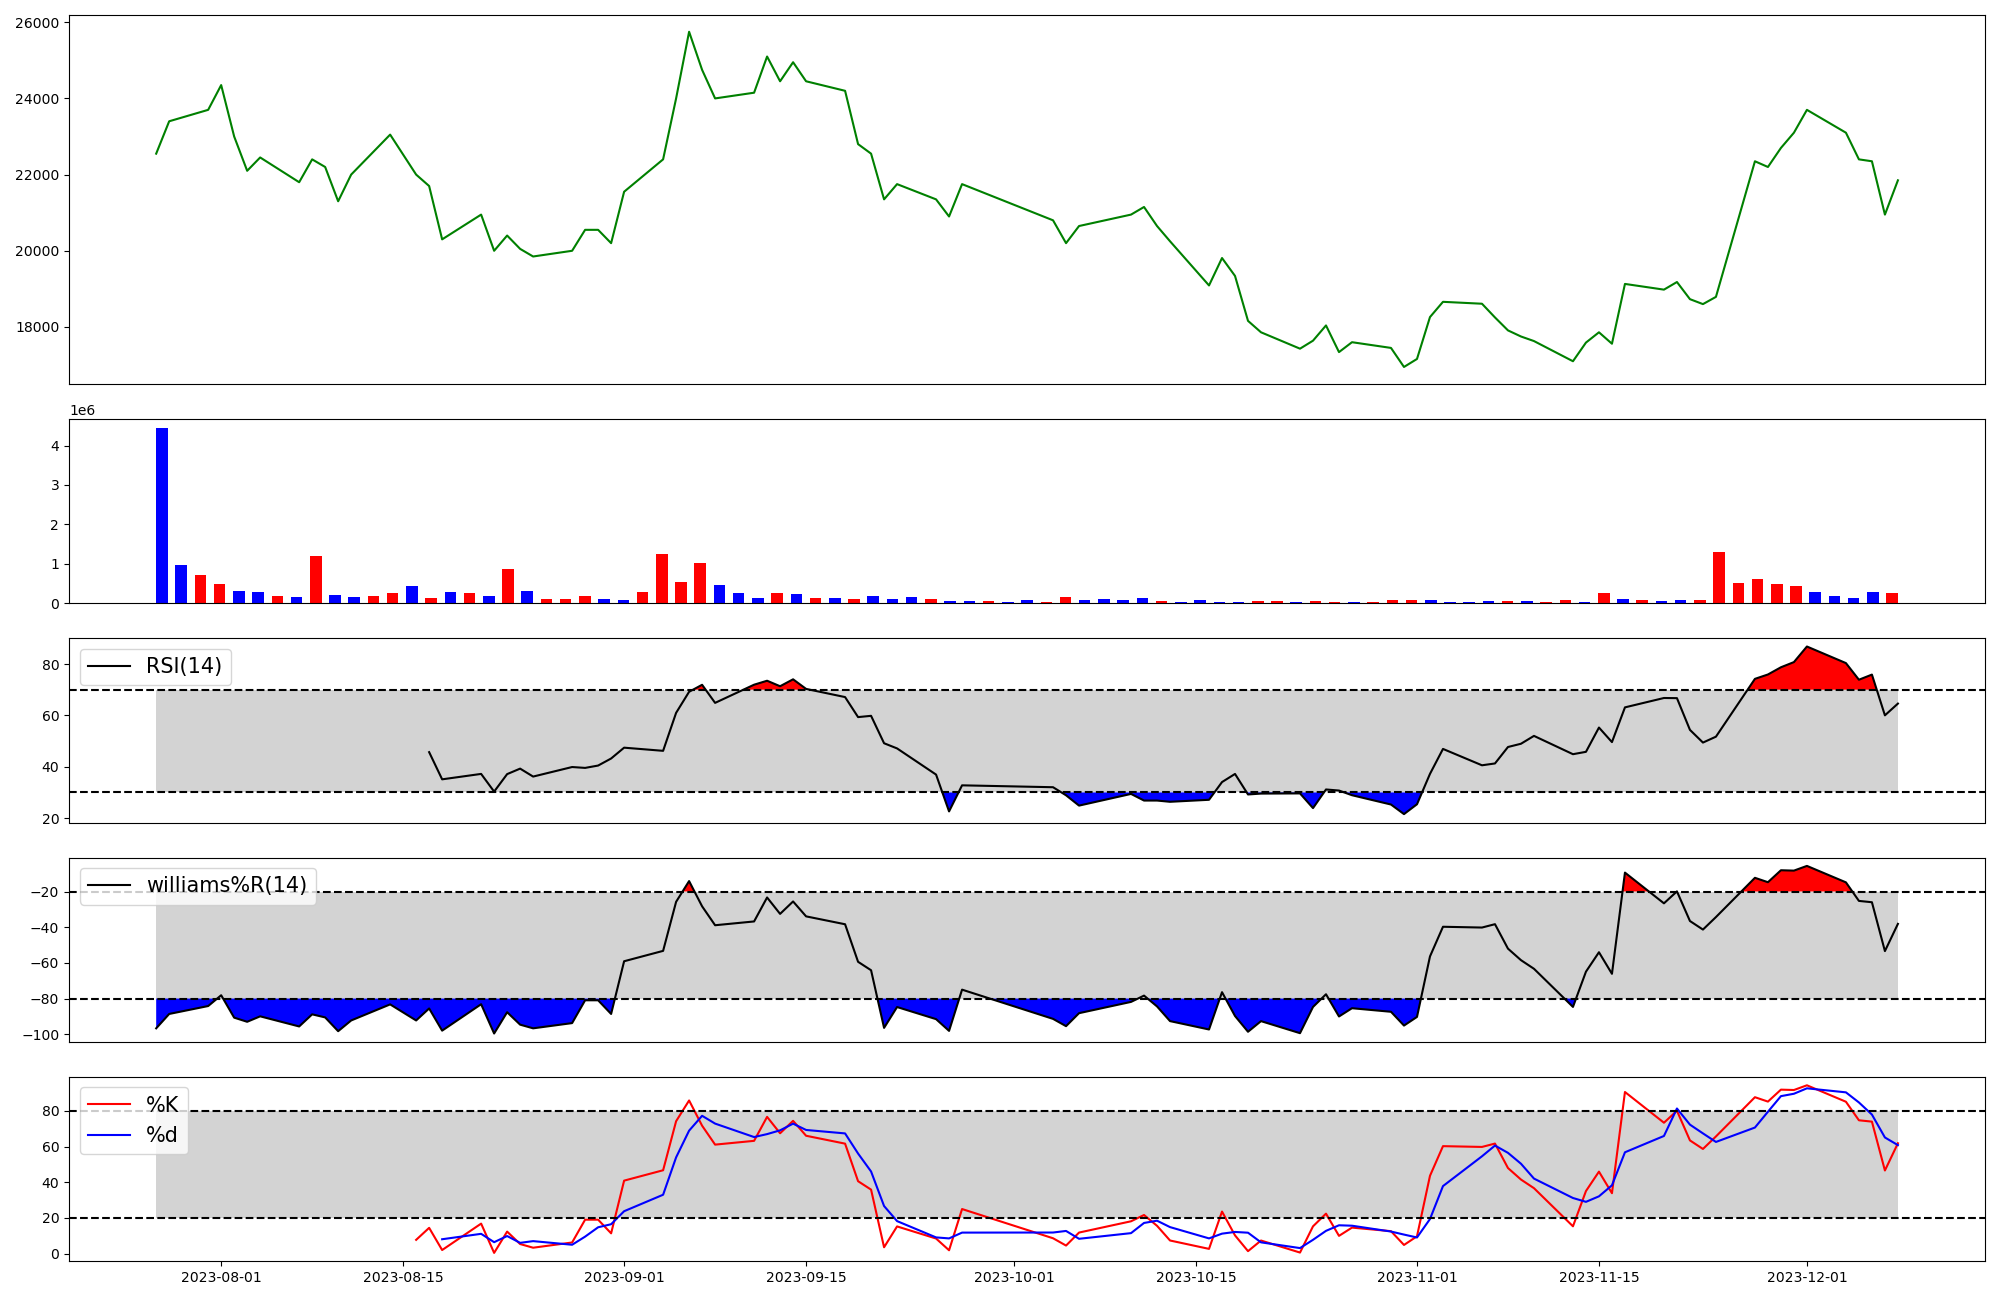Click the large red overbought RSI area
The width and height of the screenshot is (2000, 1300).
tap(1810, 672)
